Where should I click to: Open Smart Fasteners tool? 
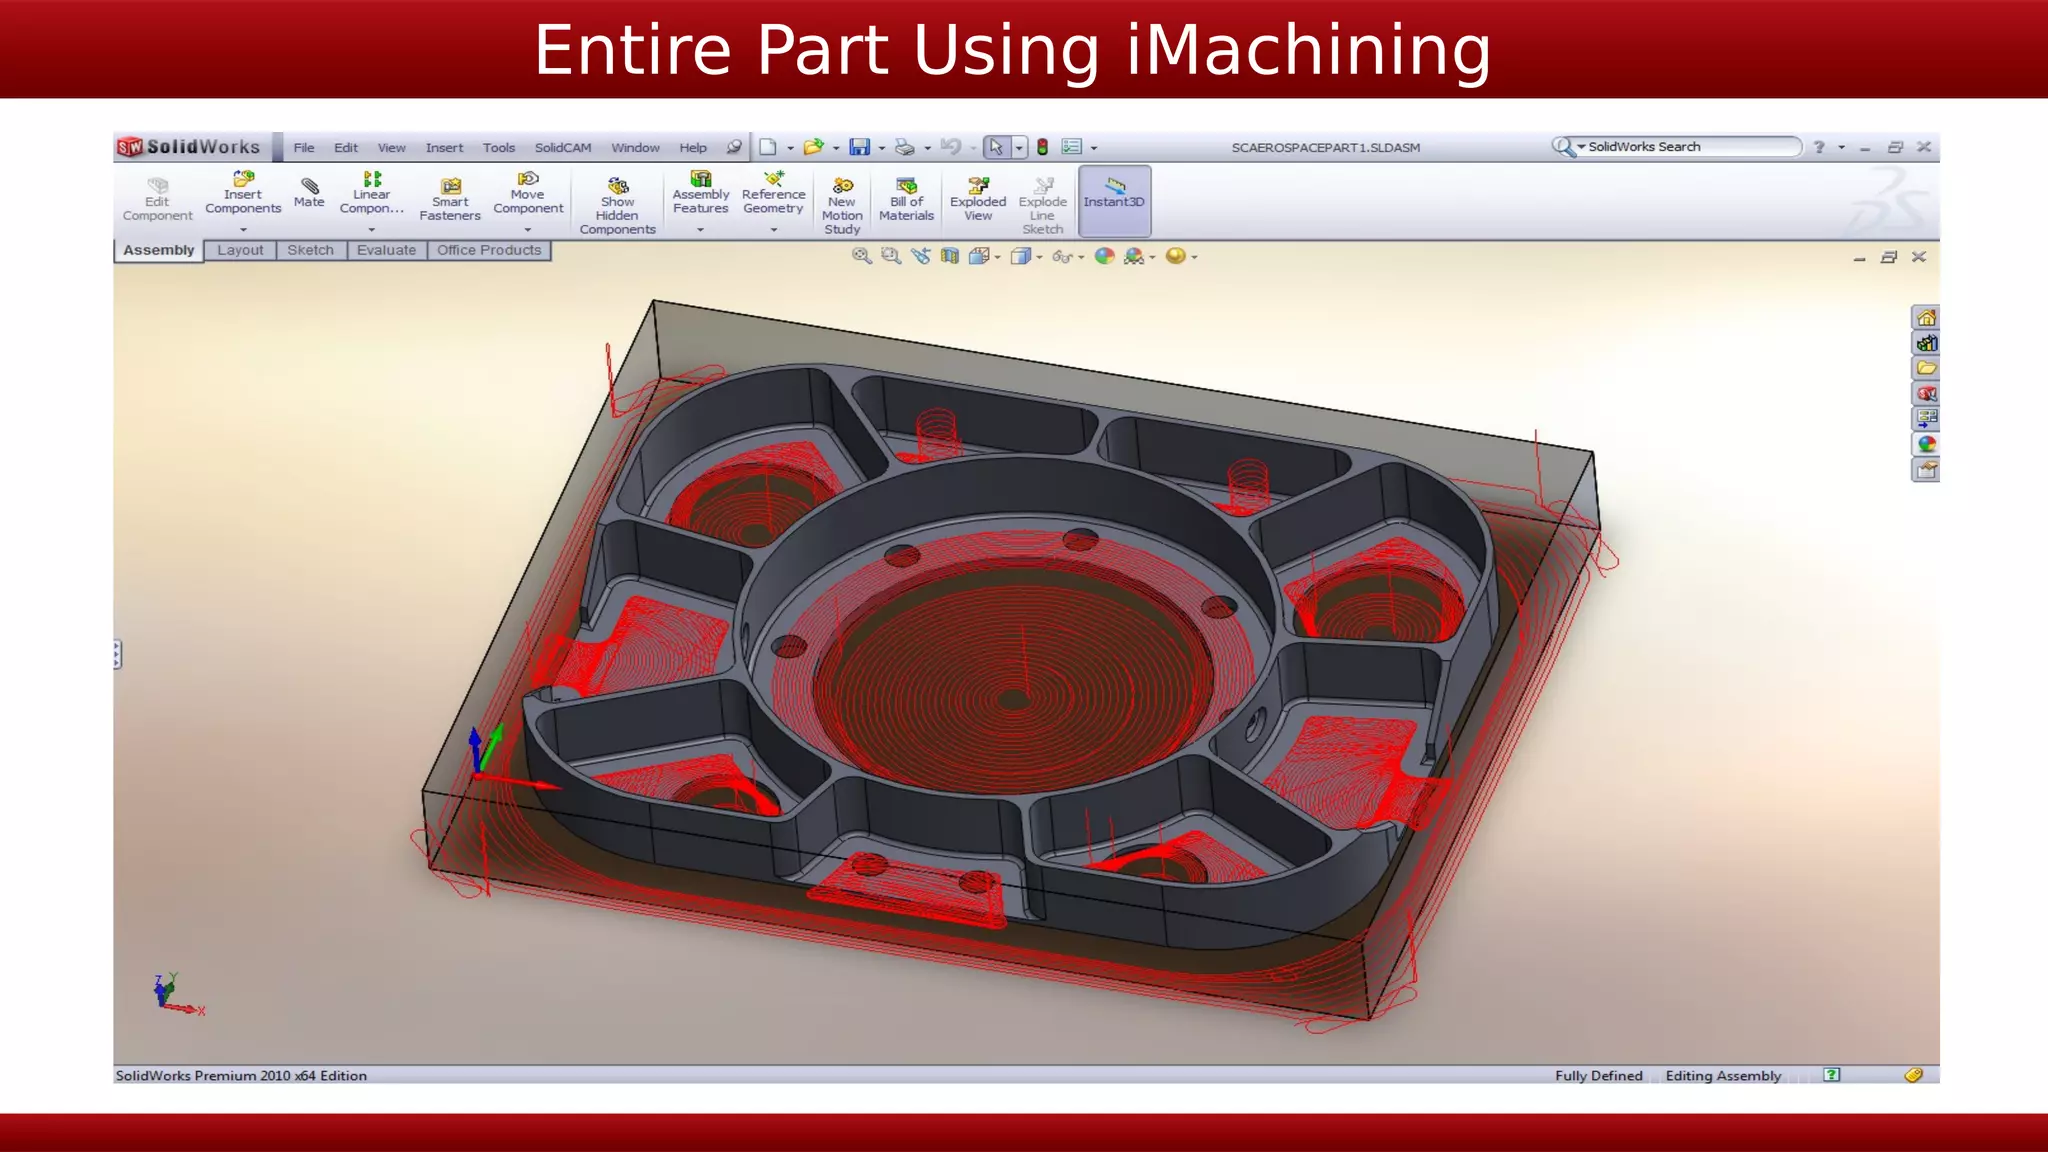pos(450,200)
